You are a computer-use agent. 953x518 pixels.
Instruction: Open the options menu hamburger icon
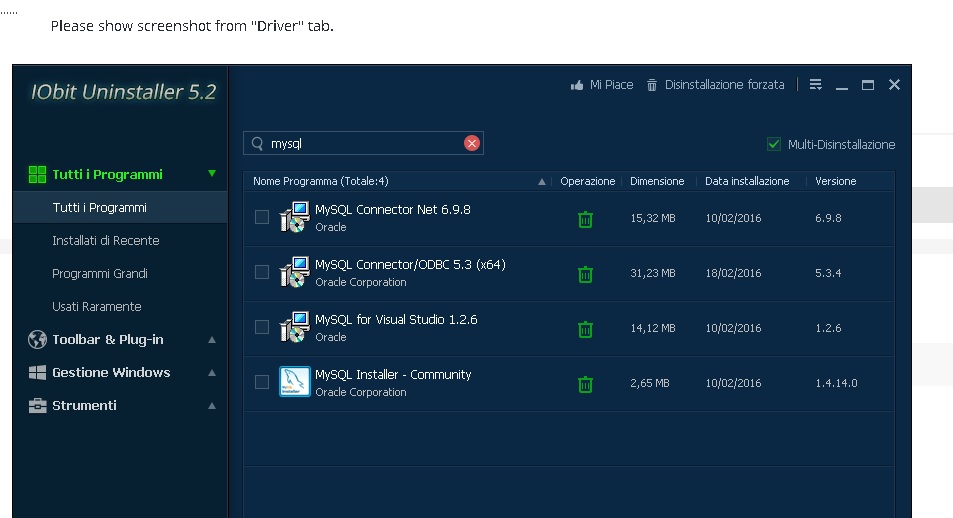point(816,85)
